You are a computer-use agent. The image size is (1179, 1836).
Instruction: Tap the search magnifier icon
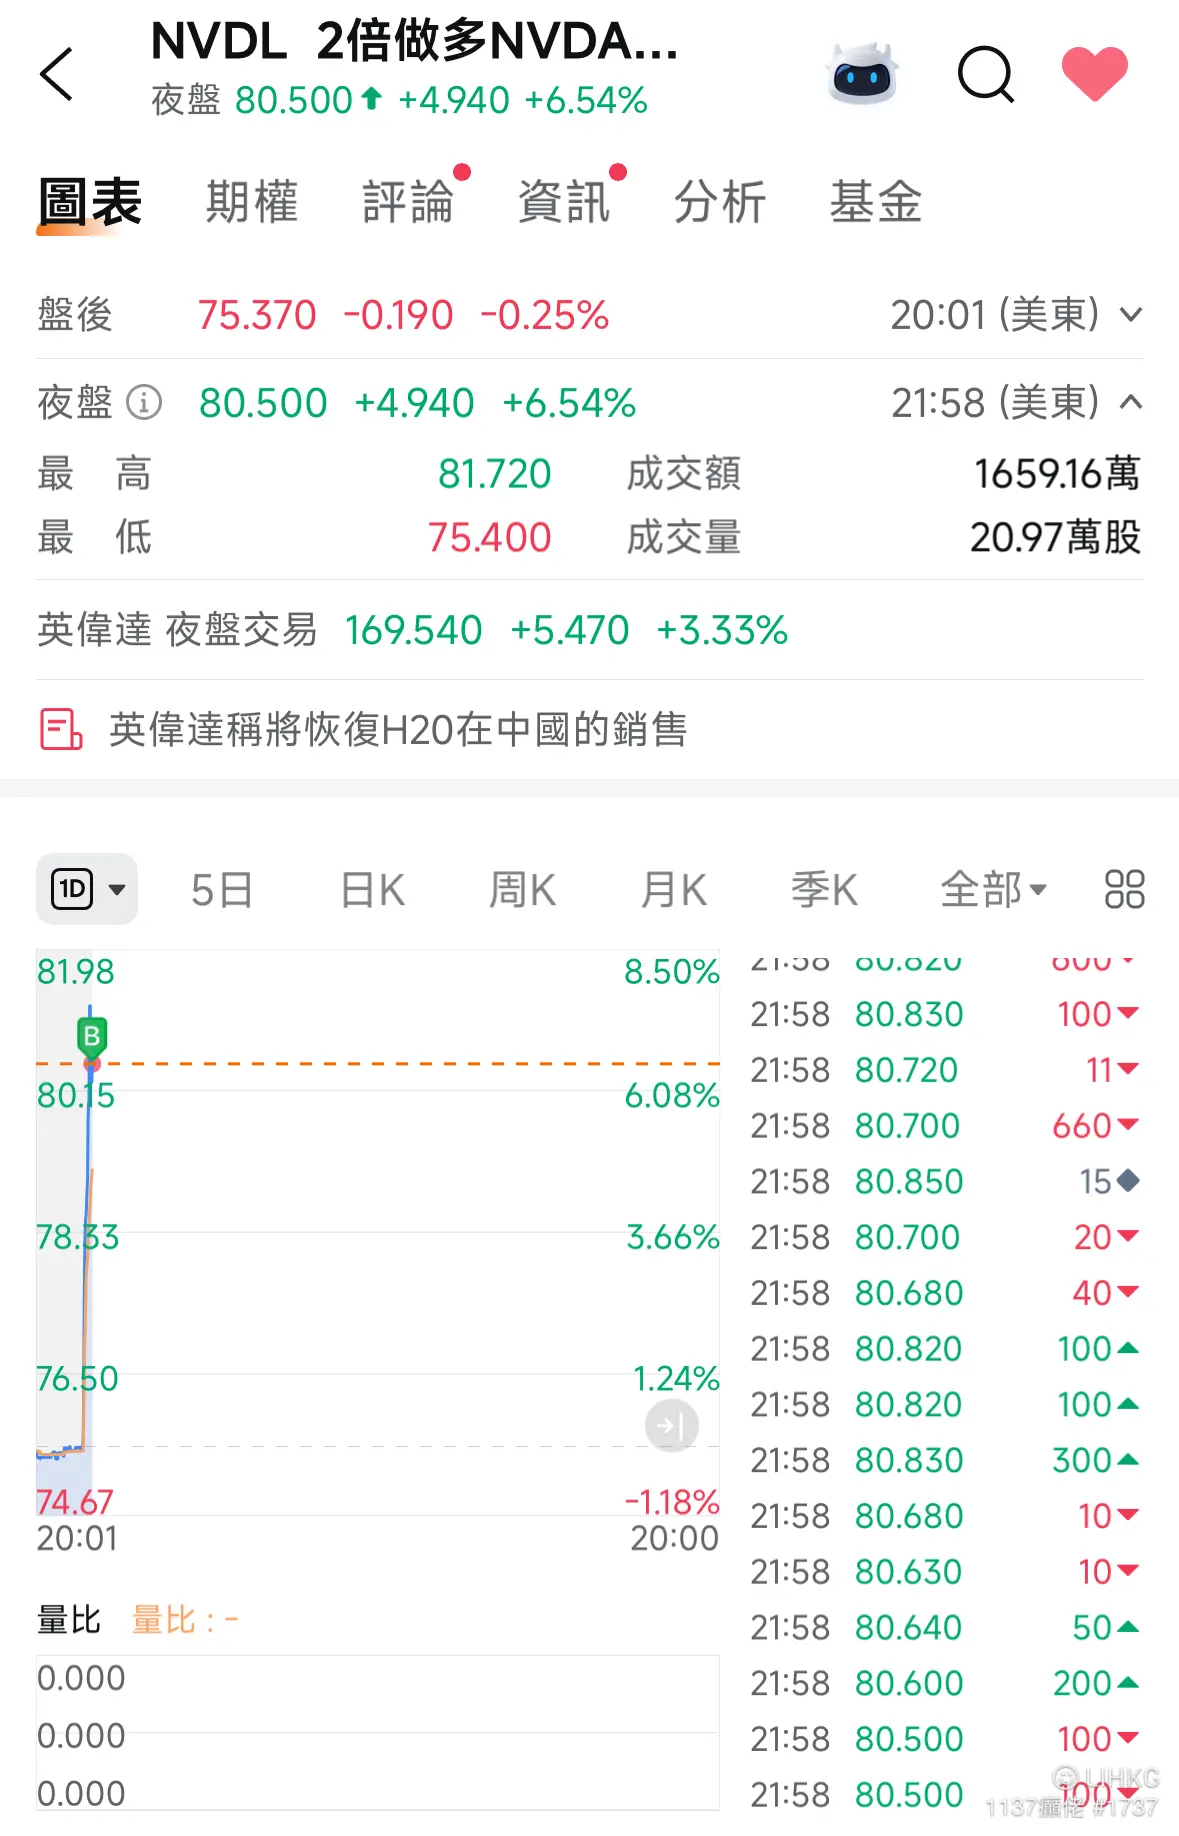point(986,74)
